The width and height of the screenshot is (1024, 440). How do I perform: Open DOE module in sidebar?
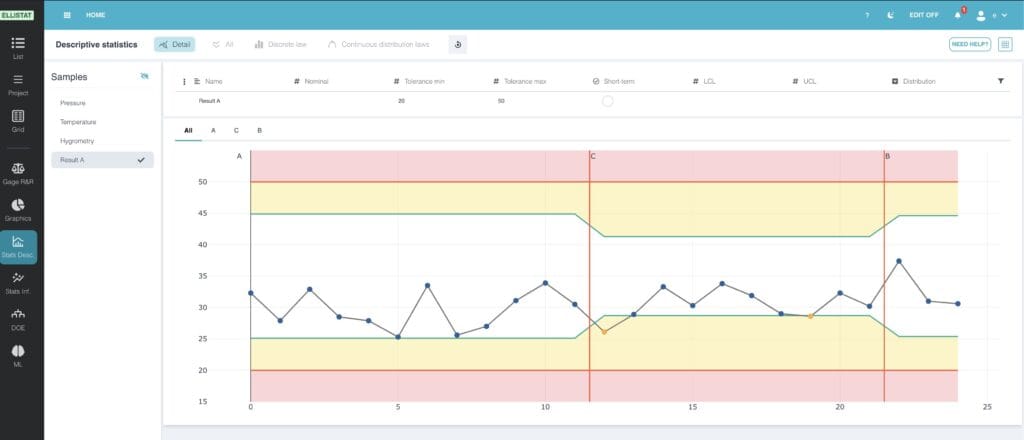(x=18, y=320)
